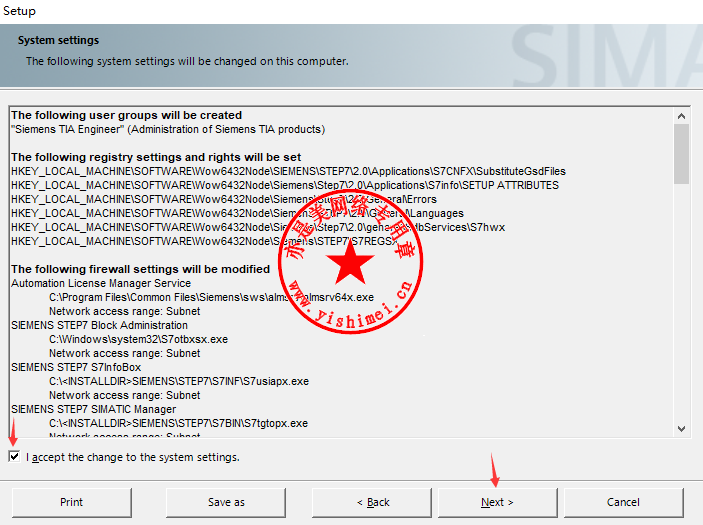
Task: Uncheck the accept system settings change checkbox
Action: (14, 456)
